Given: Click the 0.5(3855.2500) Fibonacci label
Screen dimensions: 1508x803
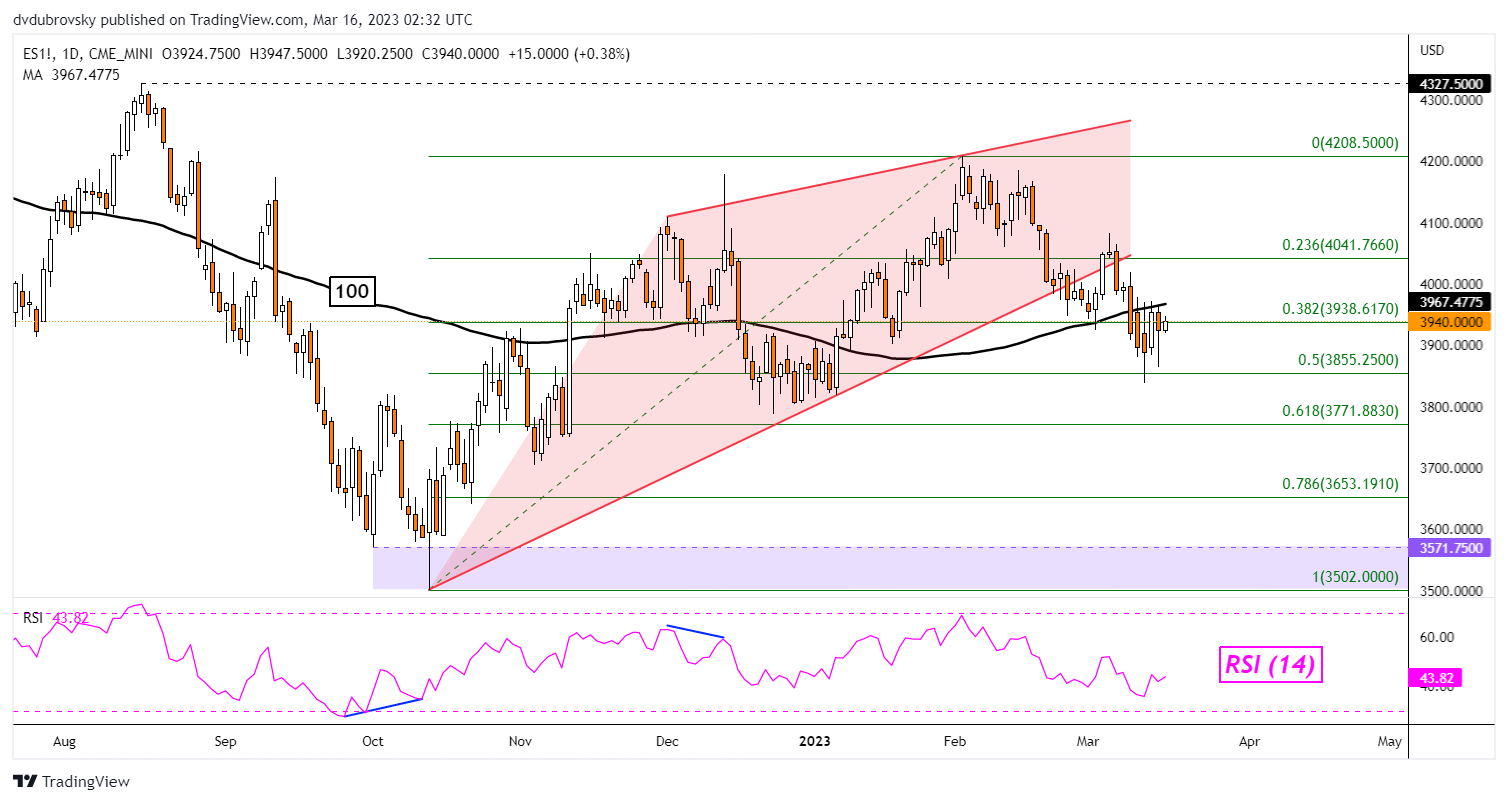Looking at the screenshot, I should 1346,360.
